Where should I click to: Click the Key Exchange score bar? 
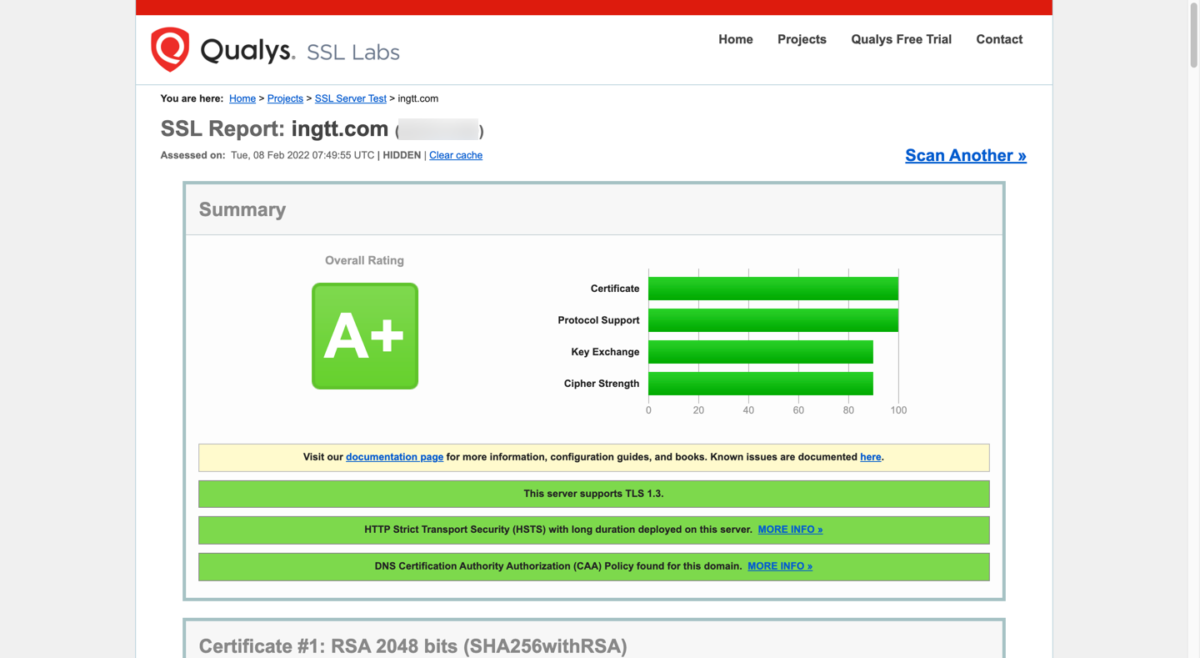[761, 352]
